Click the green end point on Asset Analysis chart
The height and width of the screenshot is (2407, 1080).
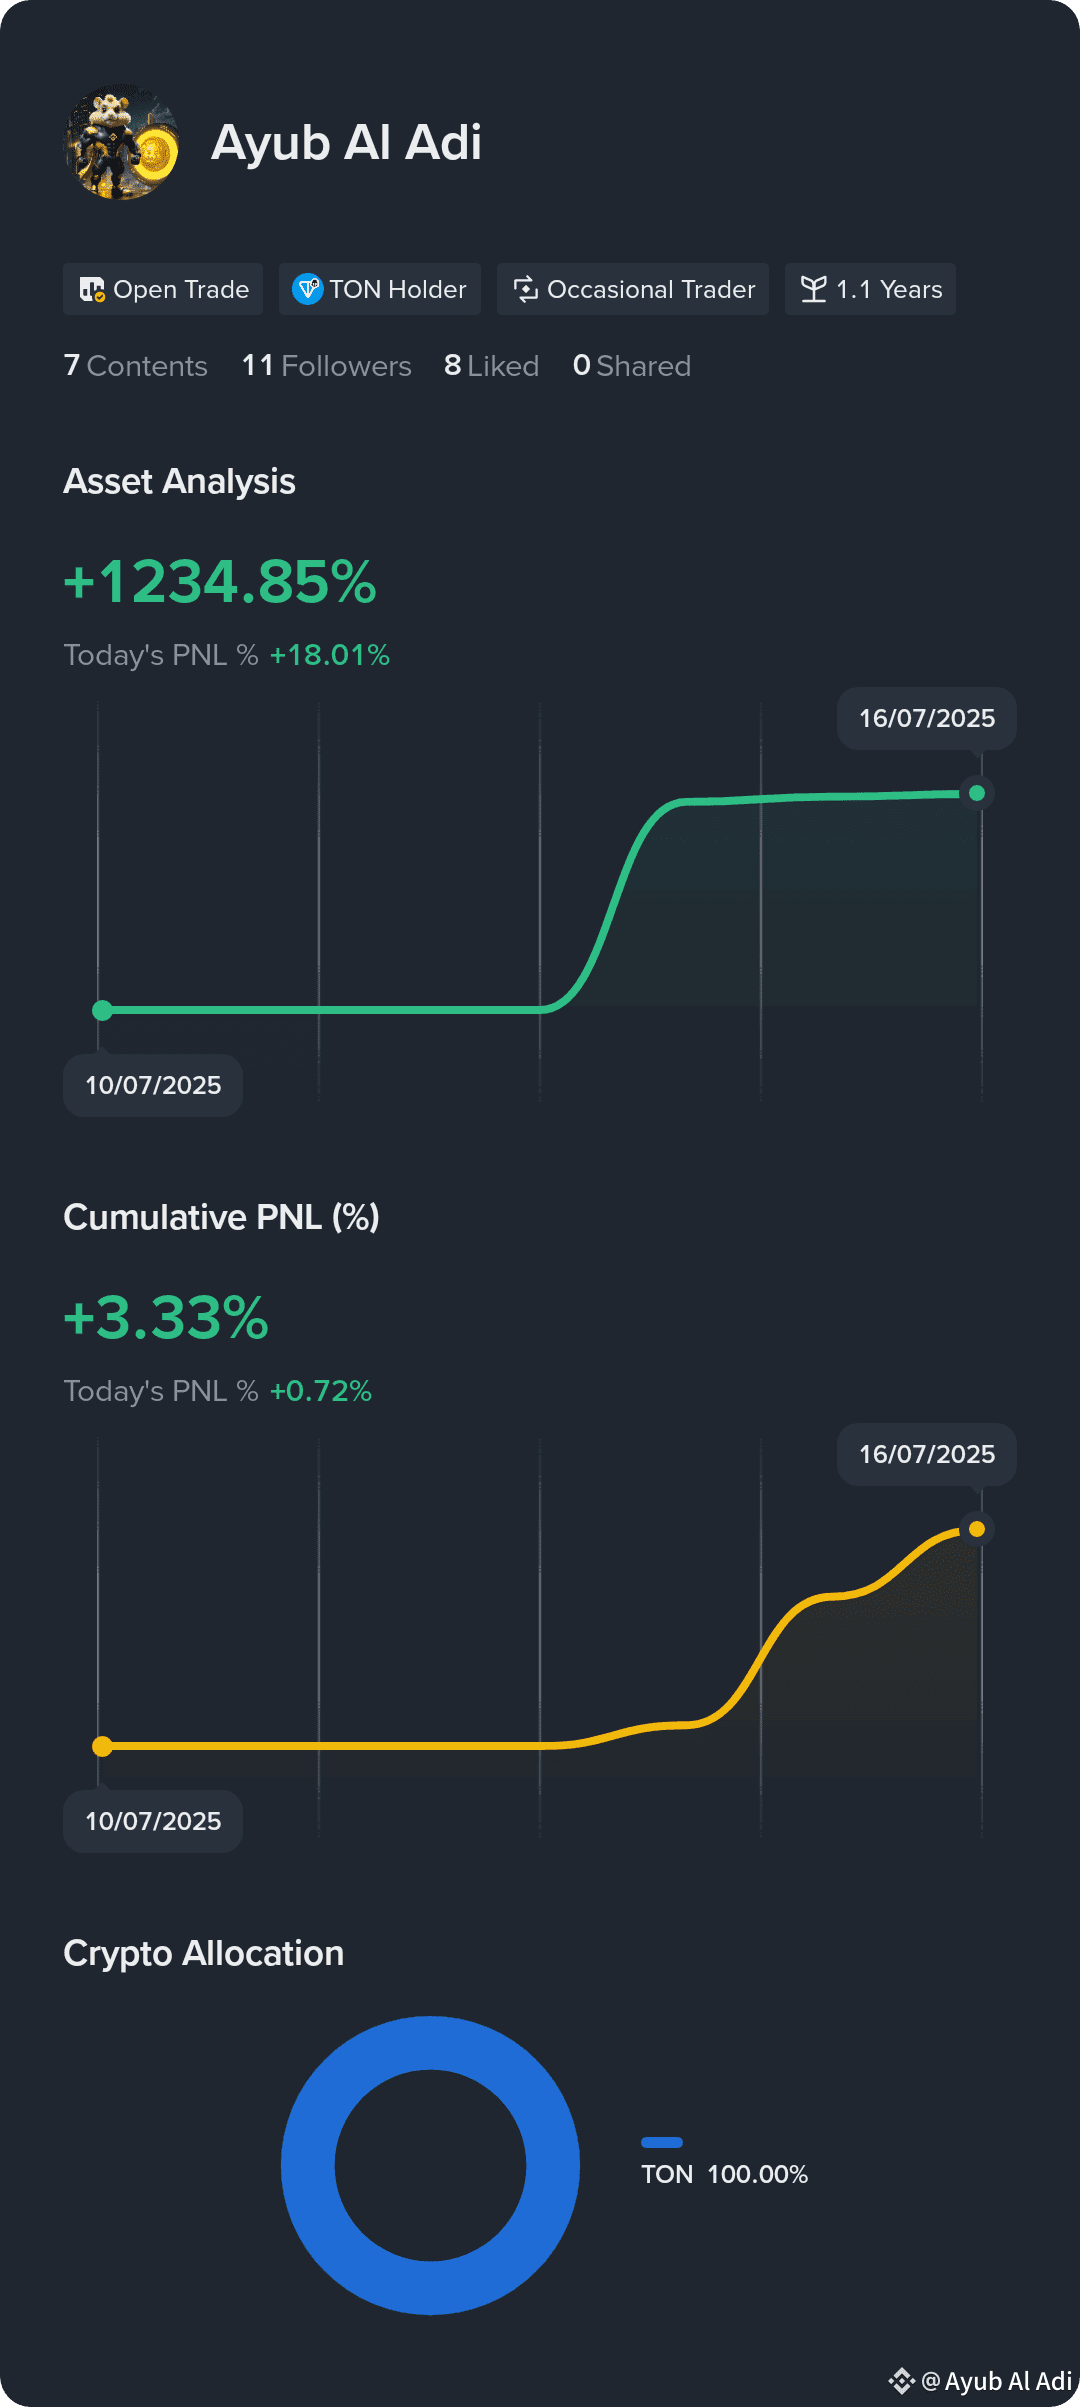click(977, 793)
